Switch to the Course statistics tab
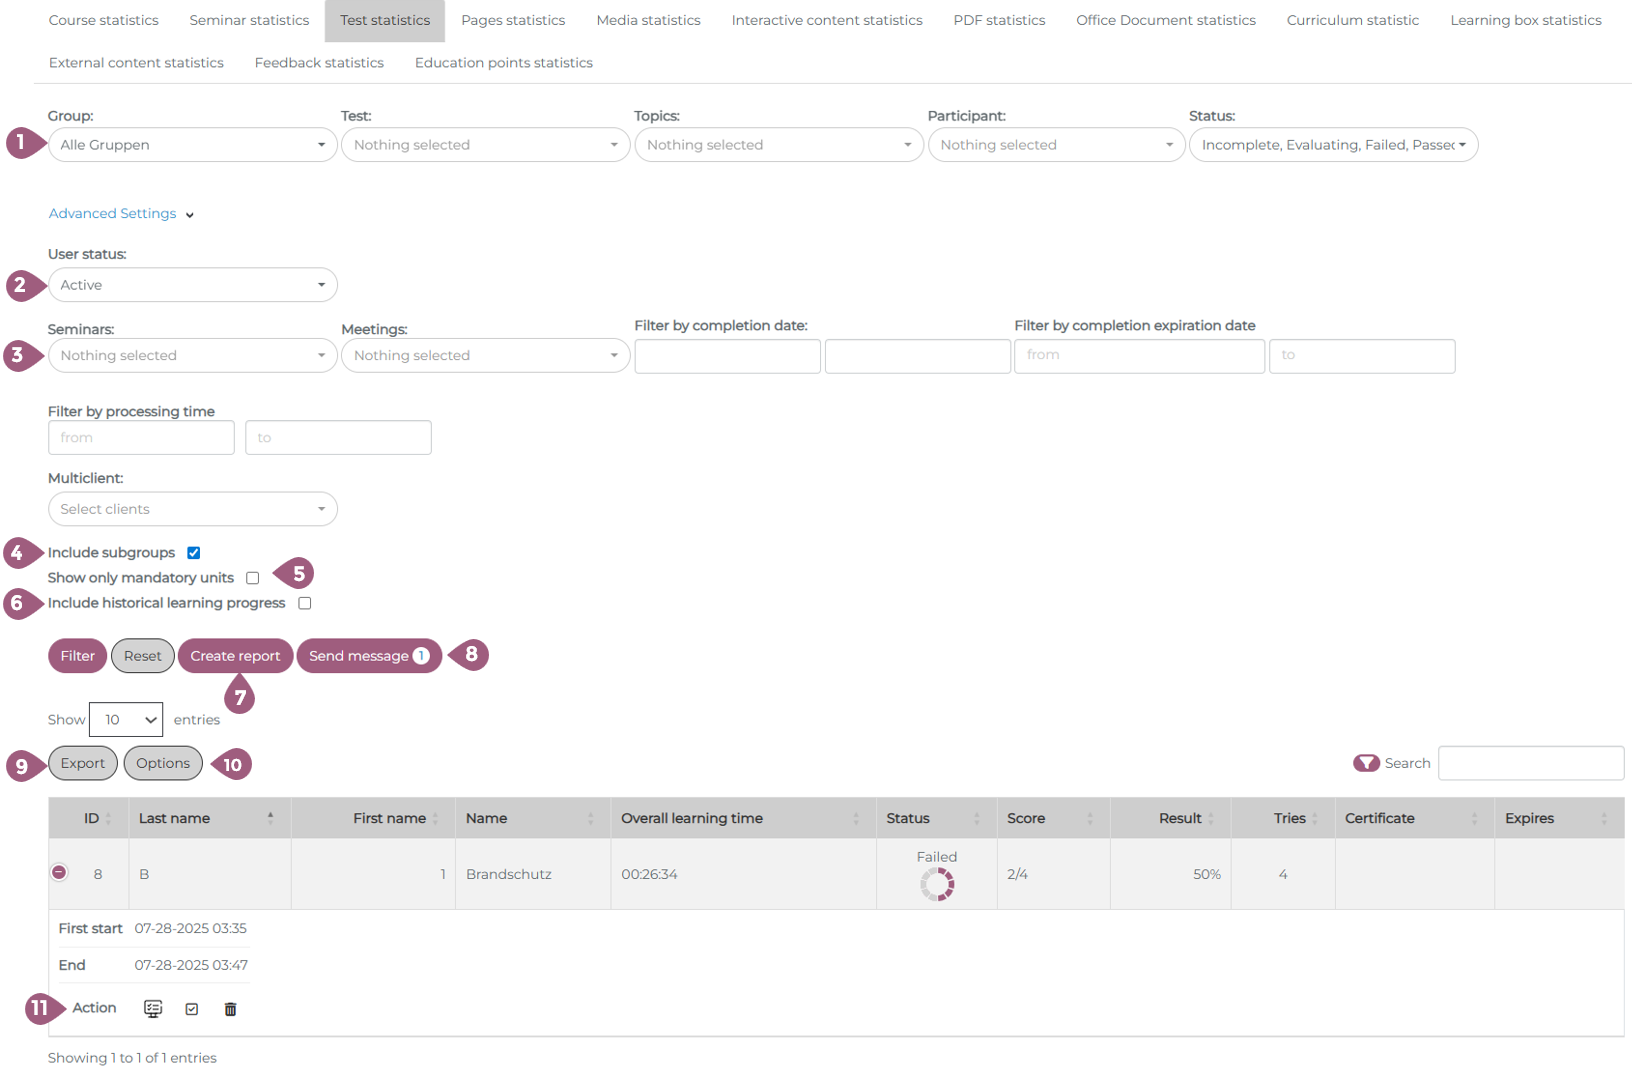The width and height of the screenshot is (1632, 1080). [x=103, y=20]
